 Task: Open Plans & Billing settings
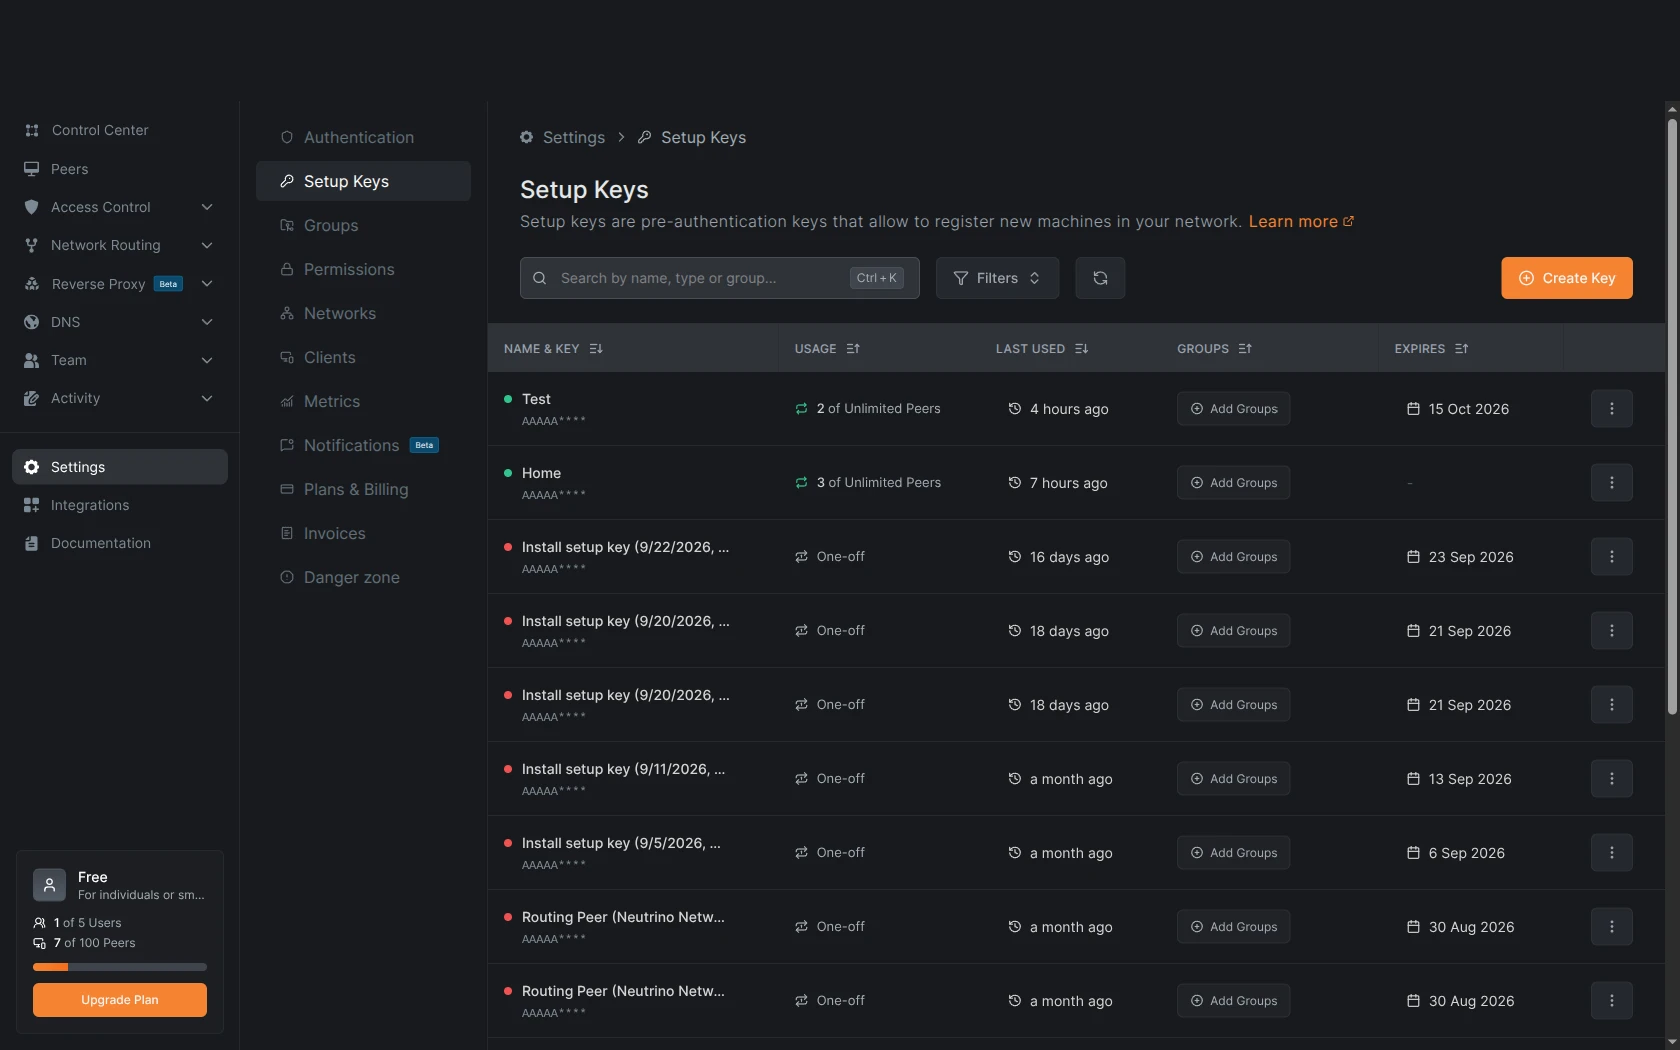click(363, 489)
